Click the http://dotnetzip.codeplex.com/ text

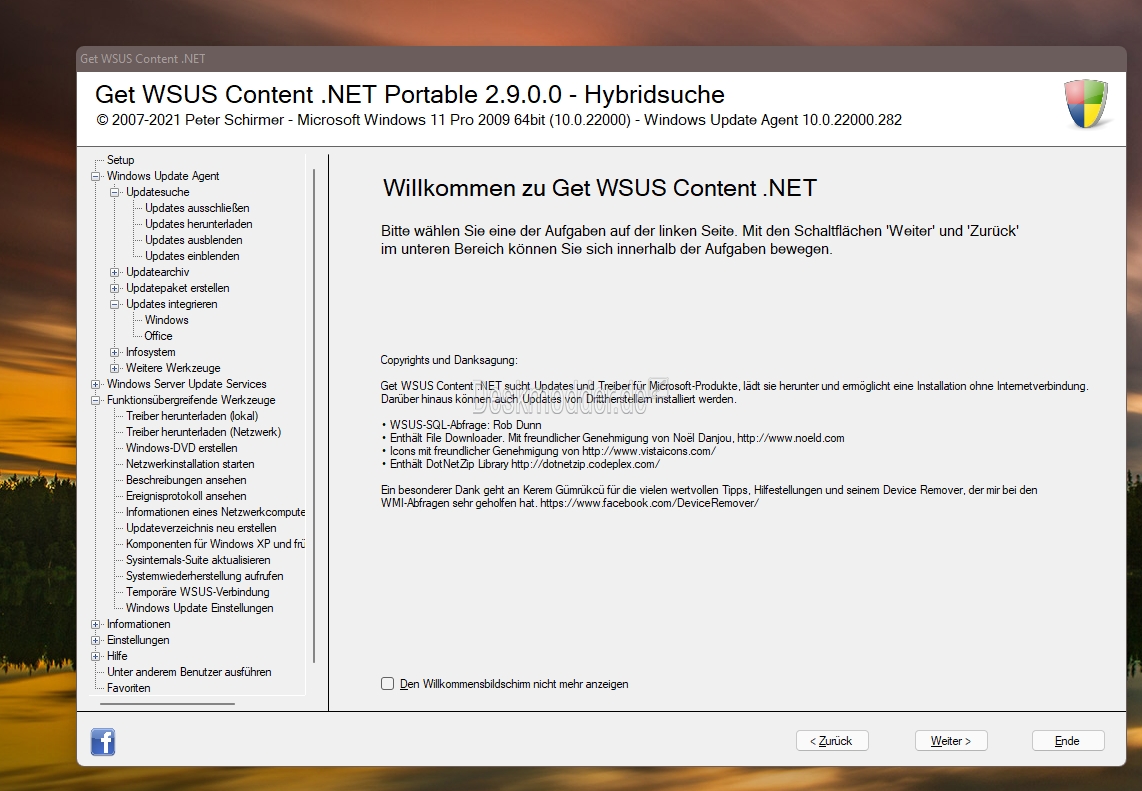pos(585,465)
